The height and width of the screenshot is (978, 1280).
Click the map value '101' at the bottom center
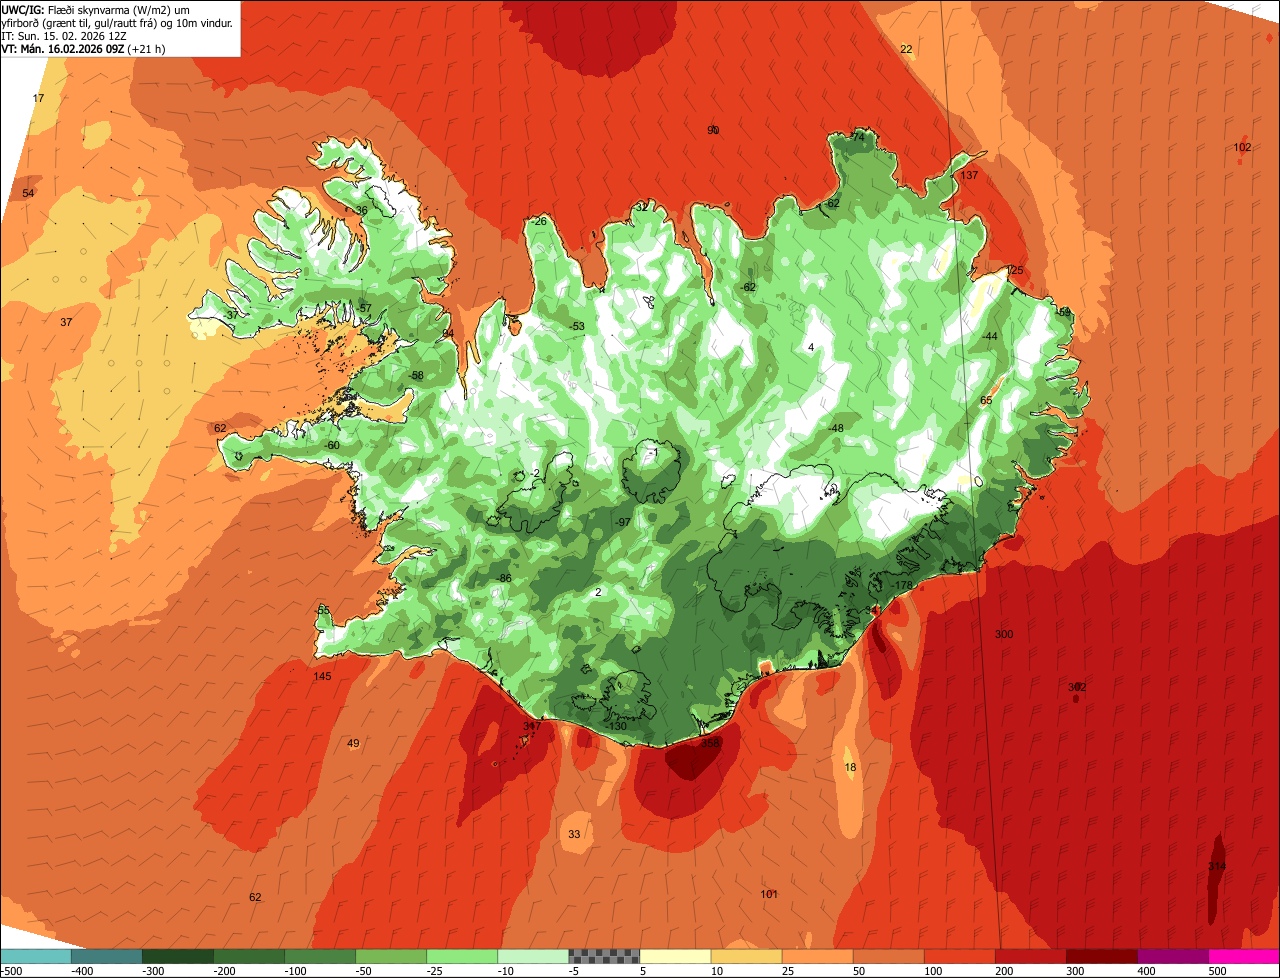coord(769,894)
